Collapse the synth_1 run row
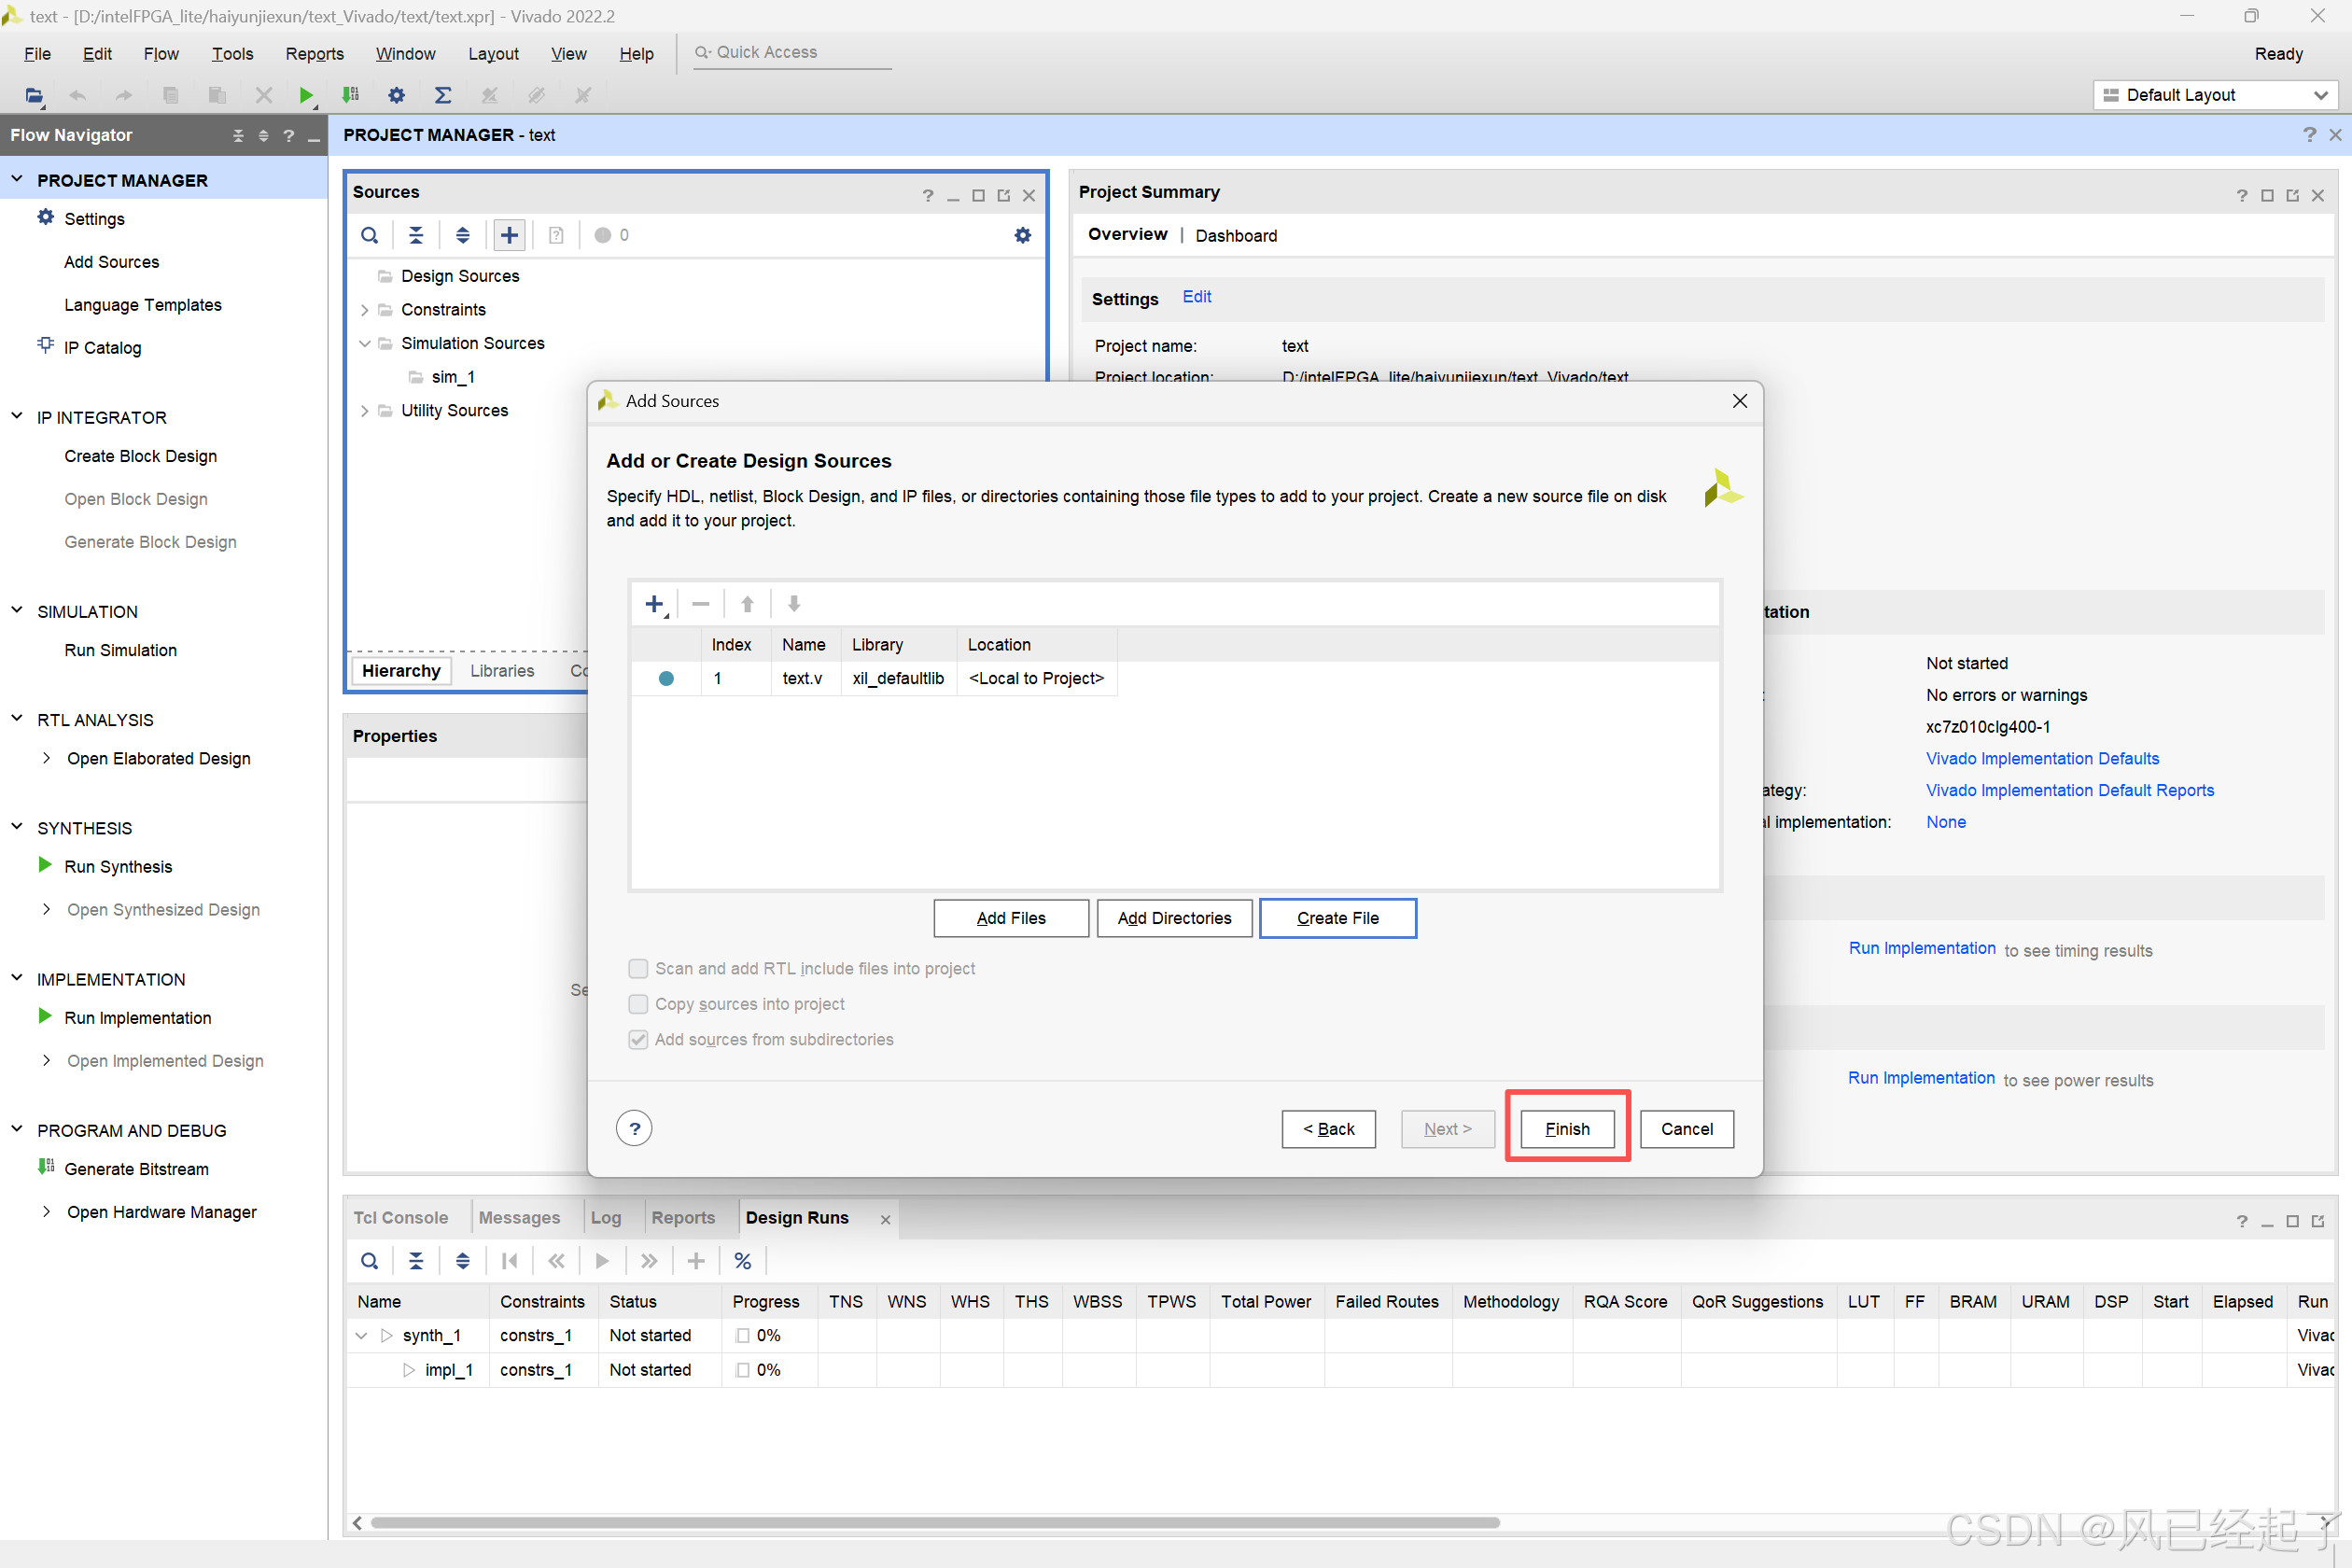 point(361,1335)
